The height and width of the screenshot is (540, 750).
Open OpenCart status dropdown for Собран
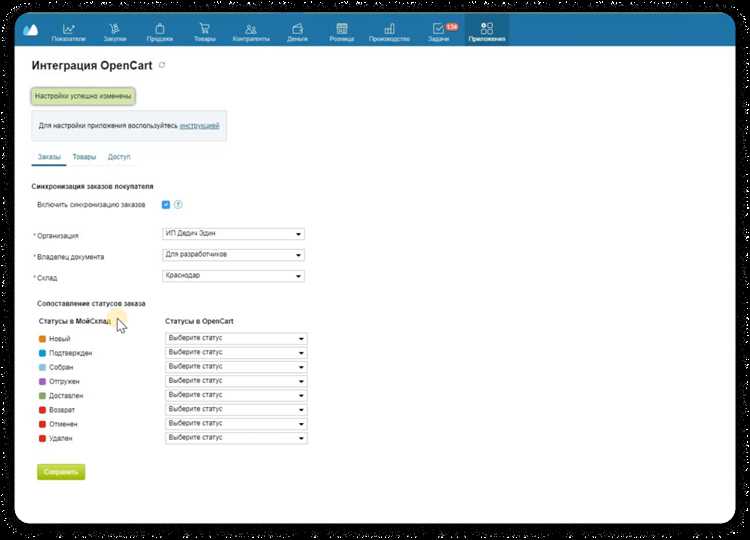tap(236, 367)
